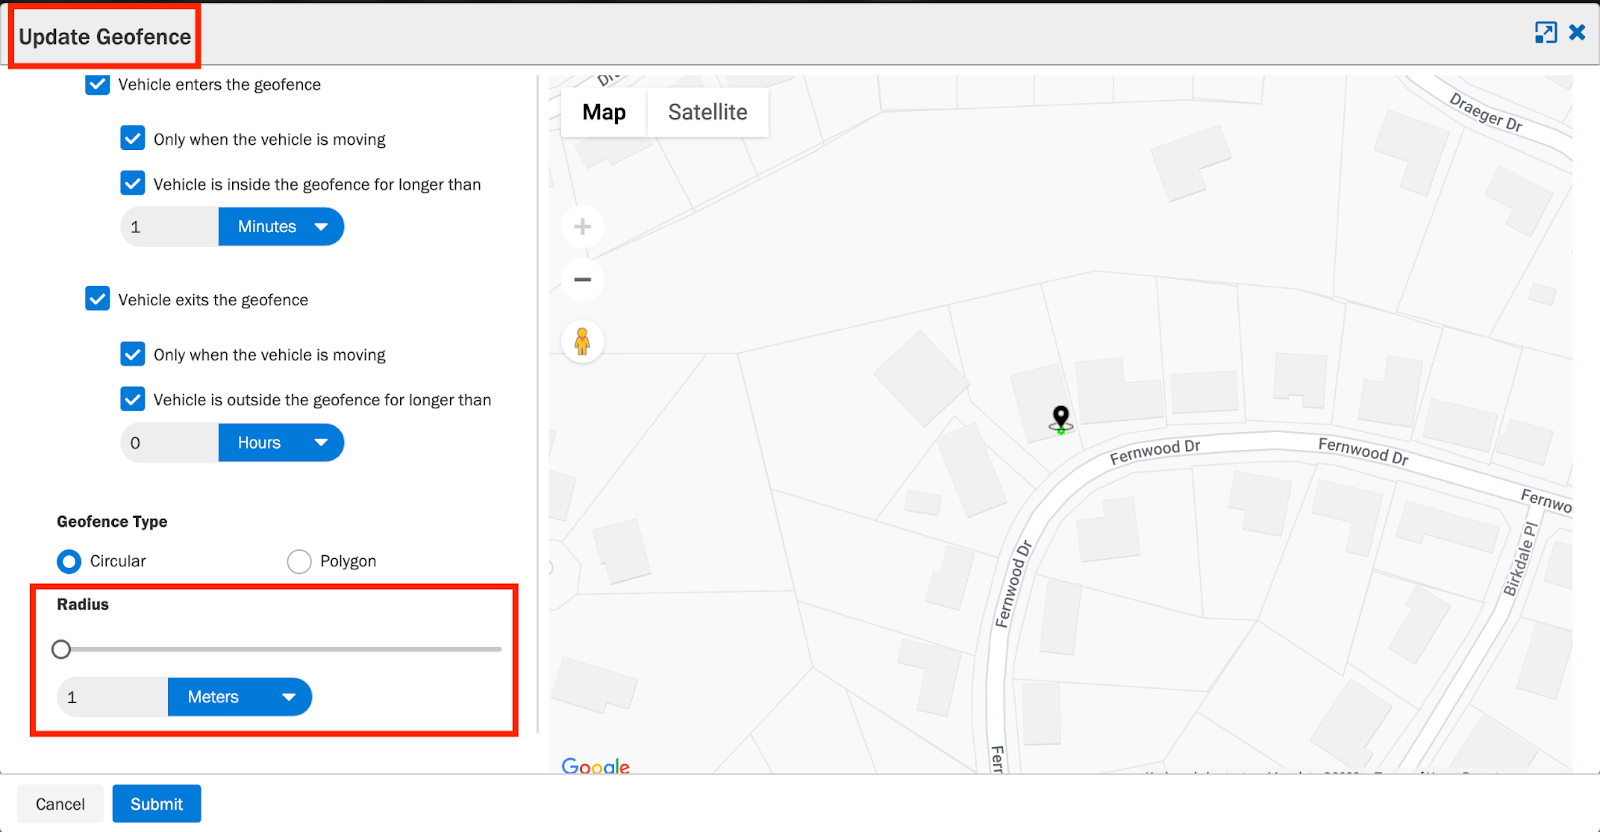
Task: Click the radius value input field
Action: (x=112, y=697)
